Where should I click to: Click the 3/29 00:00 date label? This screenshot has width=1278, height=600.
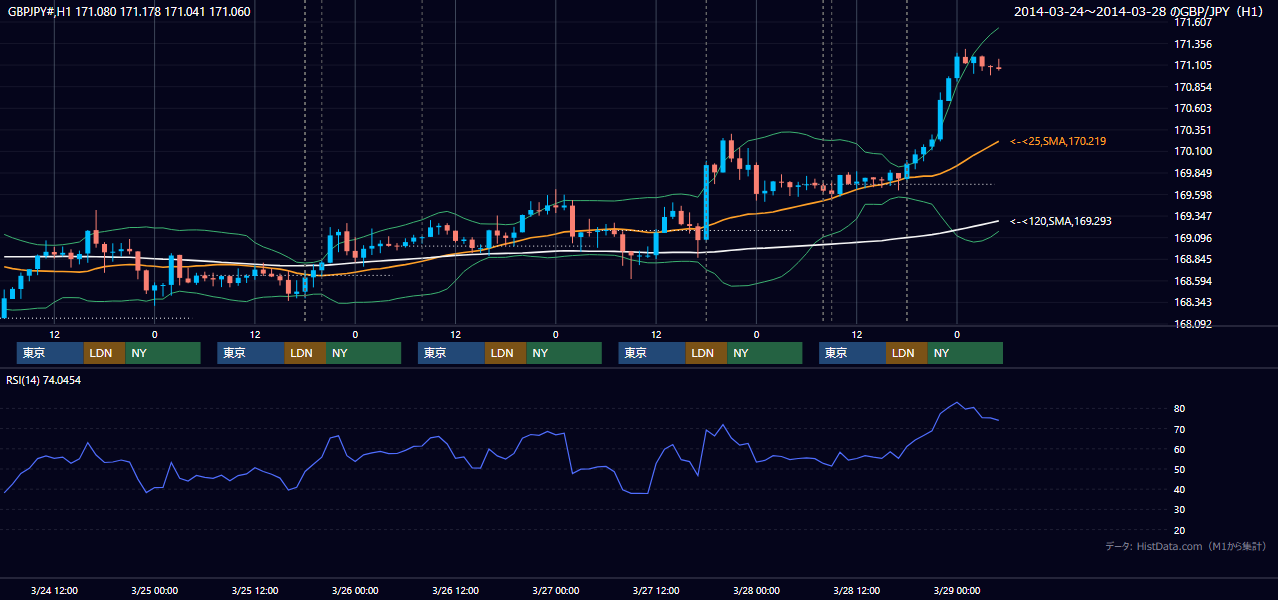(957, 591)
